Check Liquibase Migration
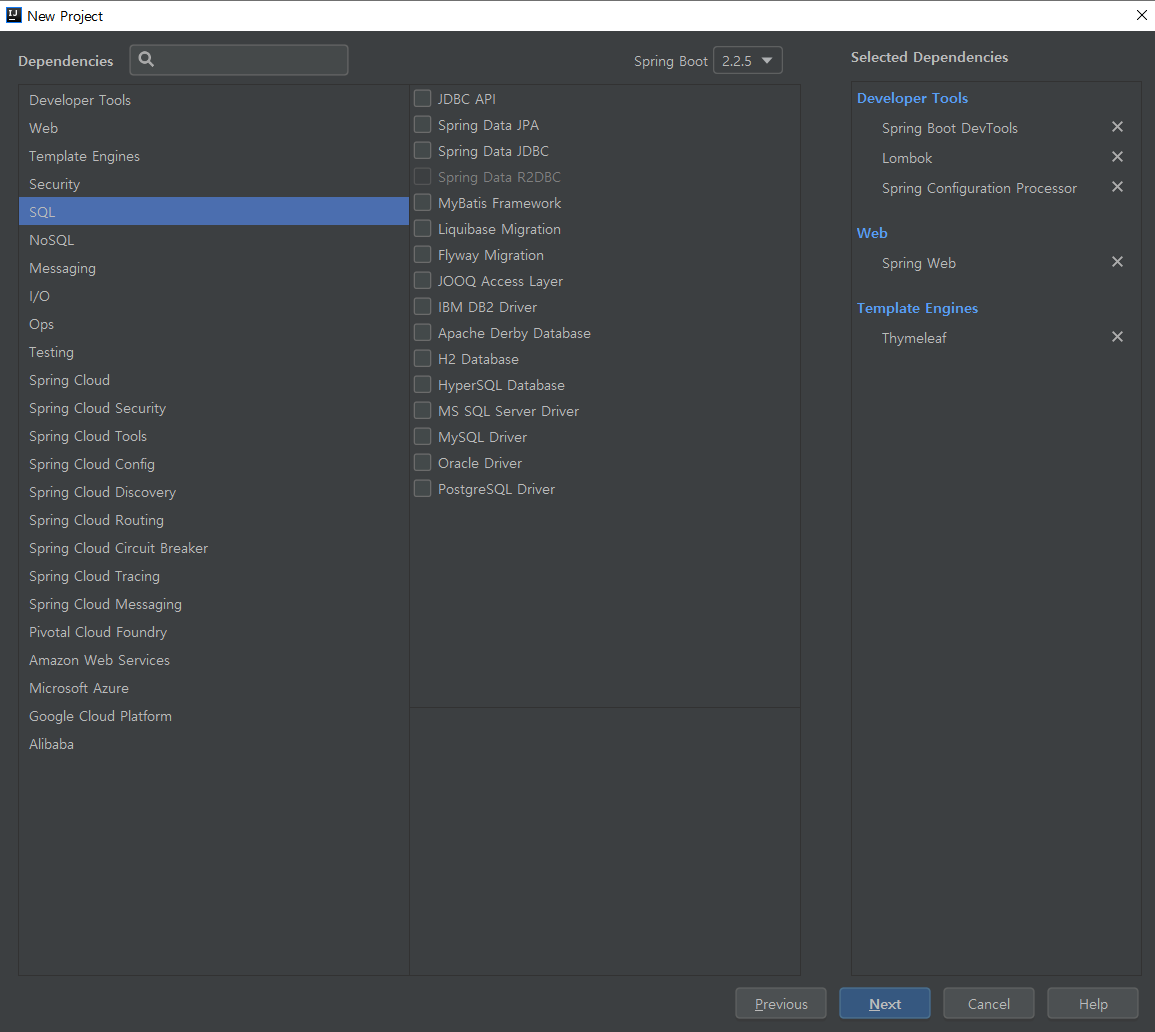 pos(422,228)
